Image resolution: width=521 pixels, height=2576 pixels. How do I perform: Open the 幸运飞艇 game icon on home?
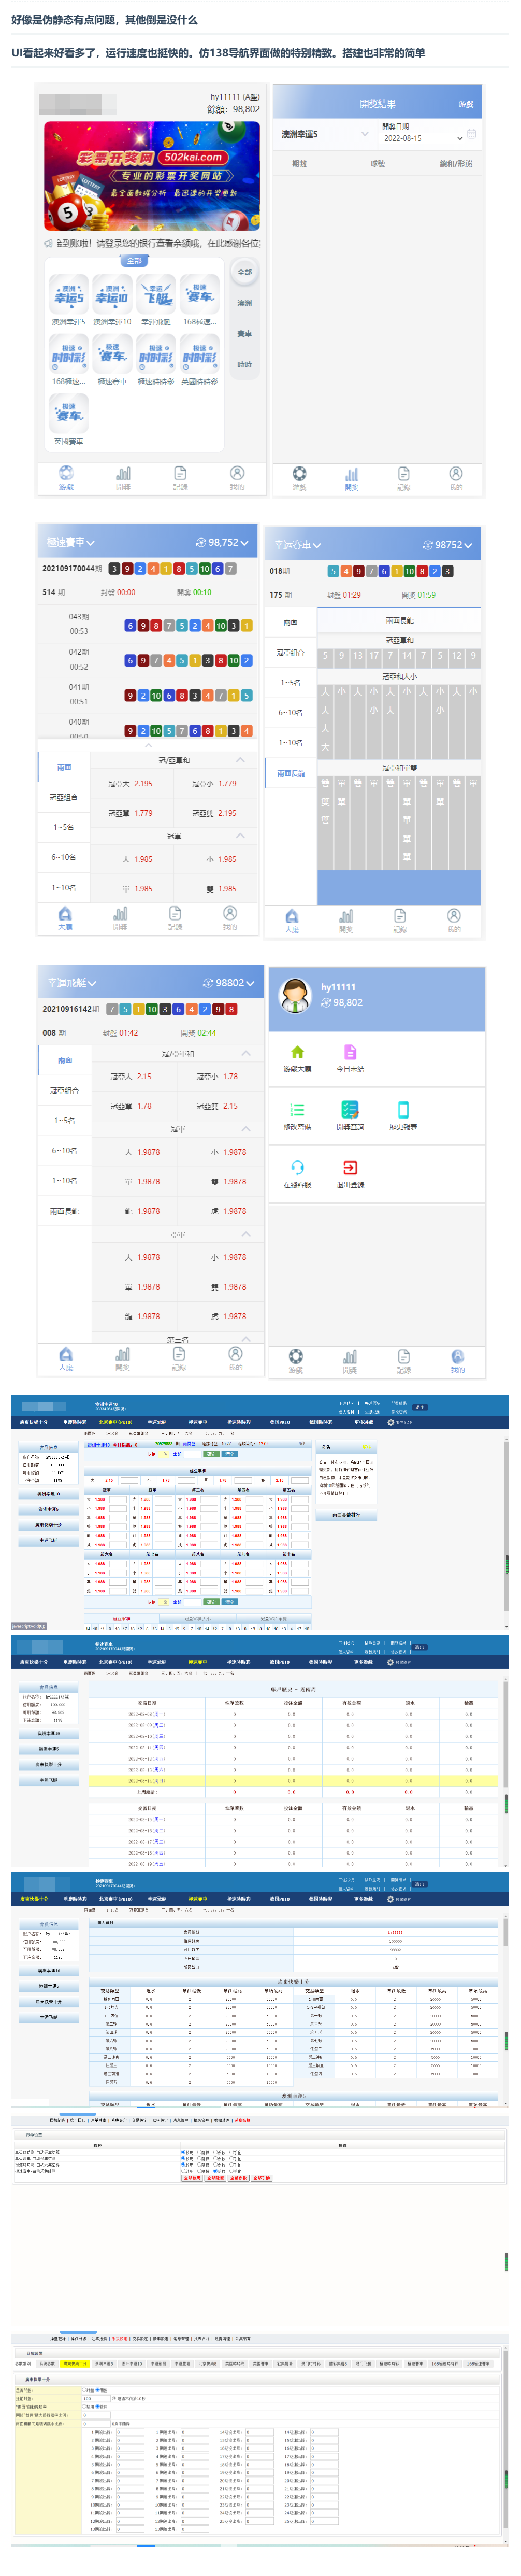[x=156, y=295]
